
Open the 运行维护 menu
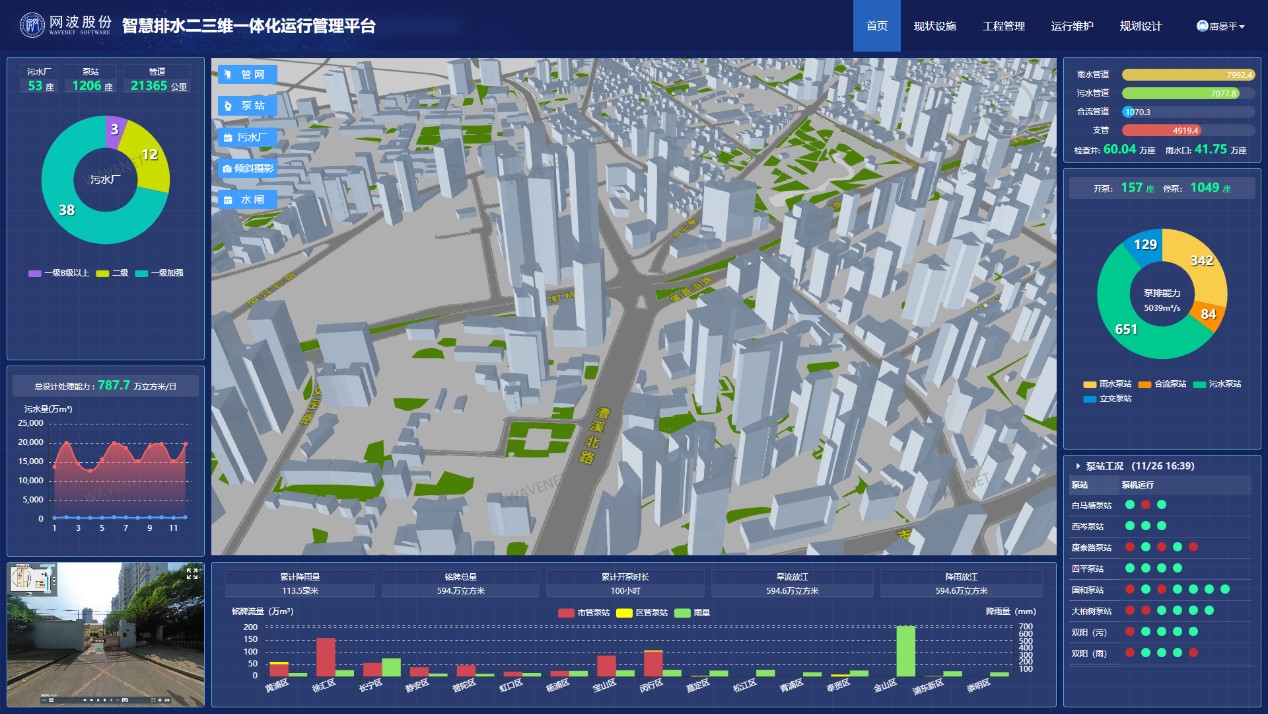[x=1072, y=26]
